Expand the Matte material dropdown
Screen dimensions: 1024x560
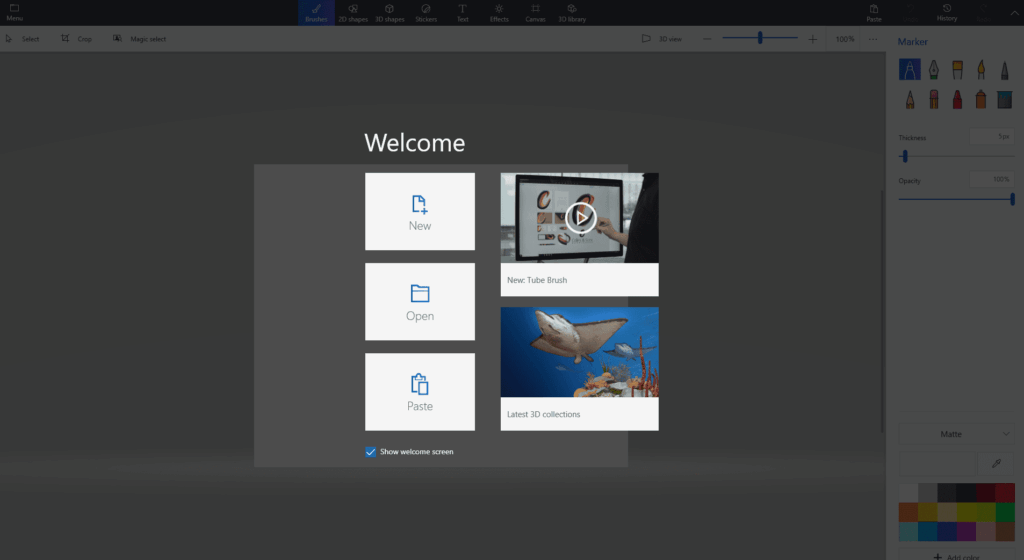pos(957,434)
